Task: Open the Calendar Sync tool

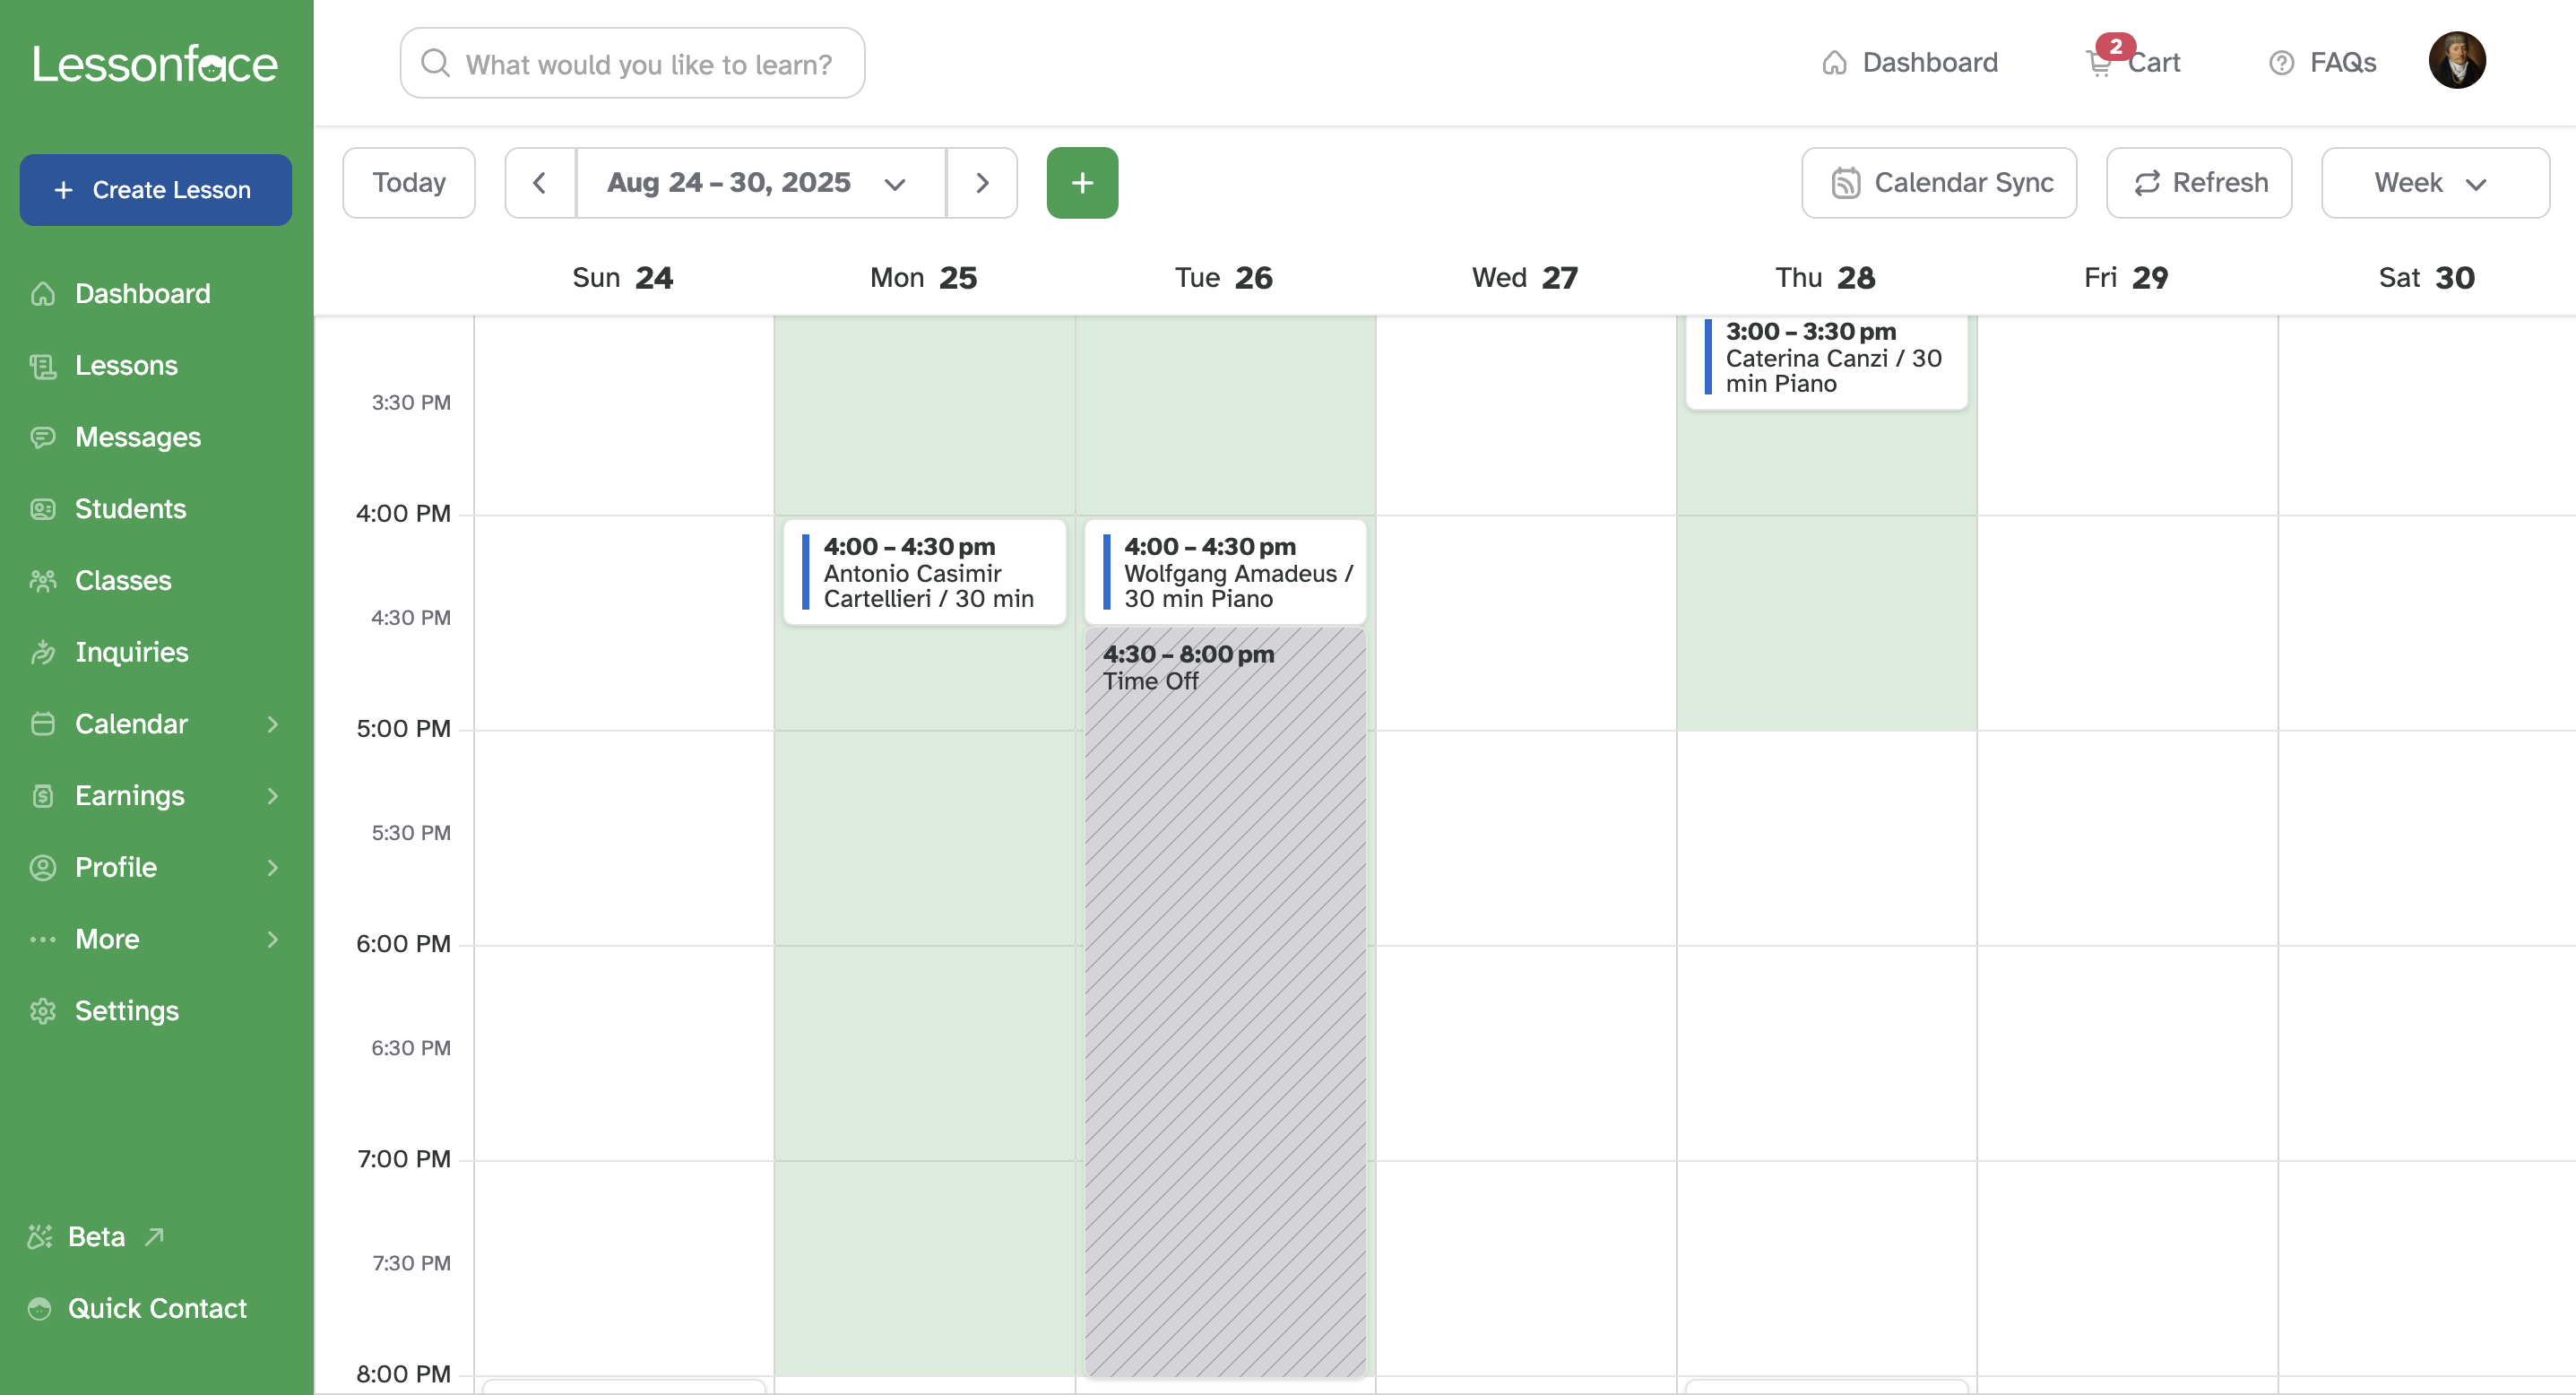Action: coord(1938,182)
